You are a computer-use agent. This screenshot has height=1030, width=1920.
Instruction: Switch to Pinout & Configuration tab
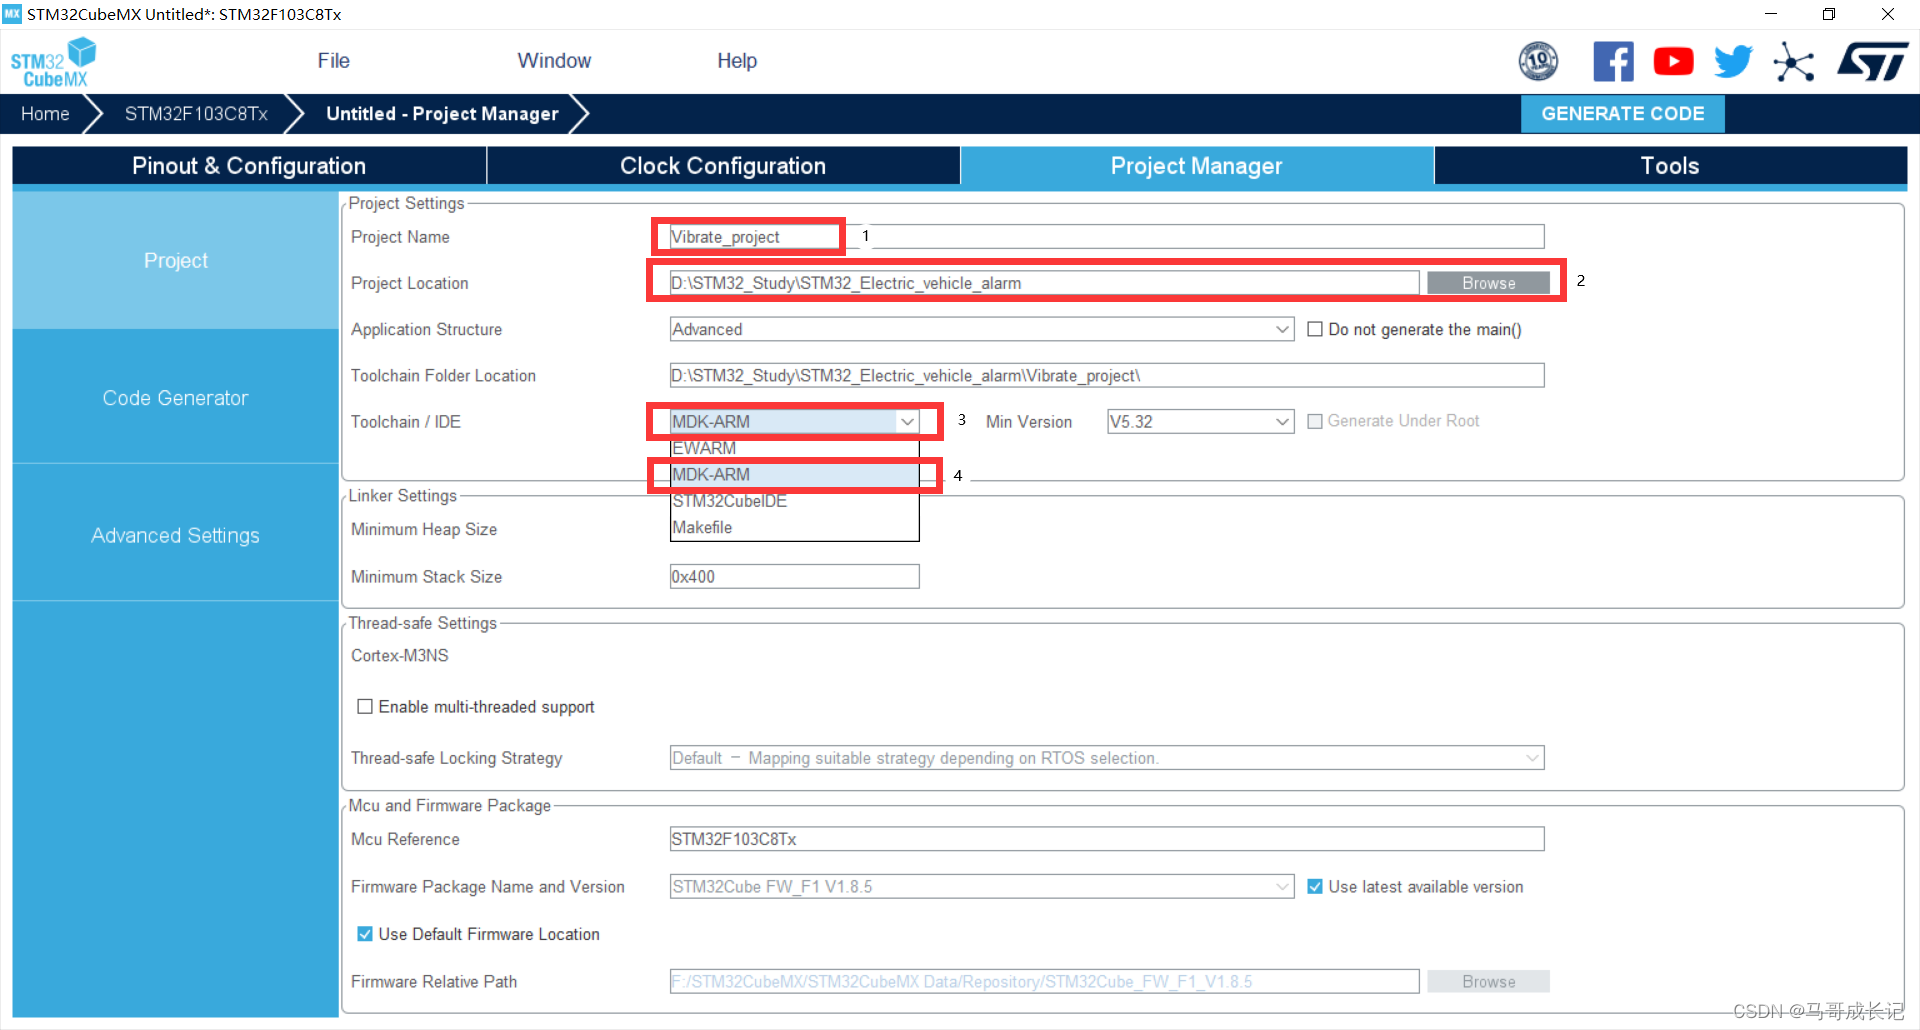pos(249,166)
